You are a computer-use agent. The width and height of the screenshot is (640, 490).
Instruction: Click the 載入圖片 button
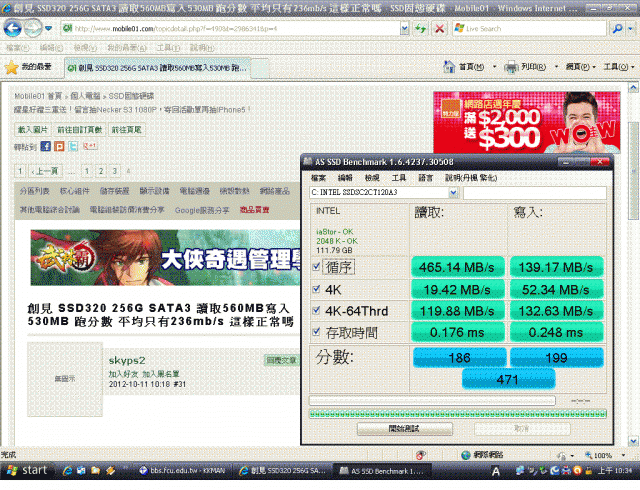(32, 130)
